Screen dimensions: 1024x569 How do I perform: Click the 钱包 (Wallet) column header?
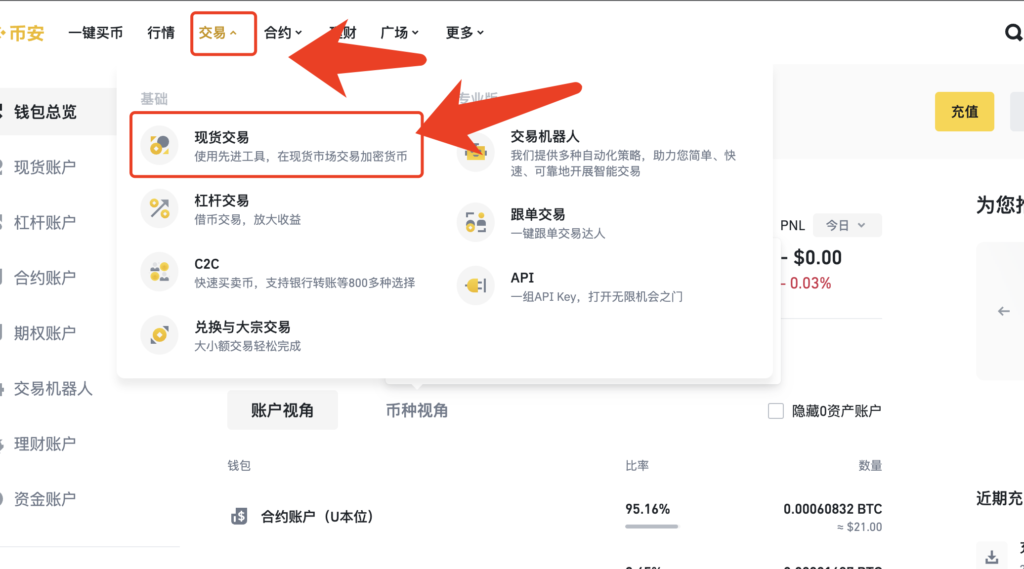[x=239, y=466]
